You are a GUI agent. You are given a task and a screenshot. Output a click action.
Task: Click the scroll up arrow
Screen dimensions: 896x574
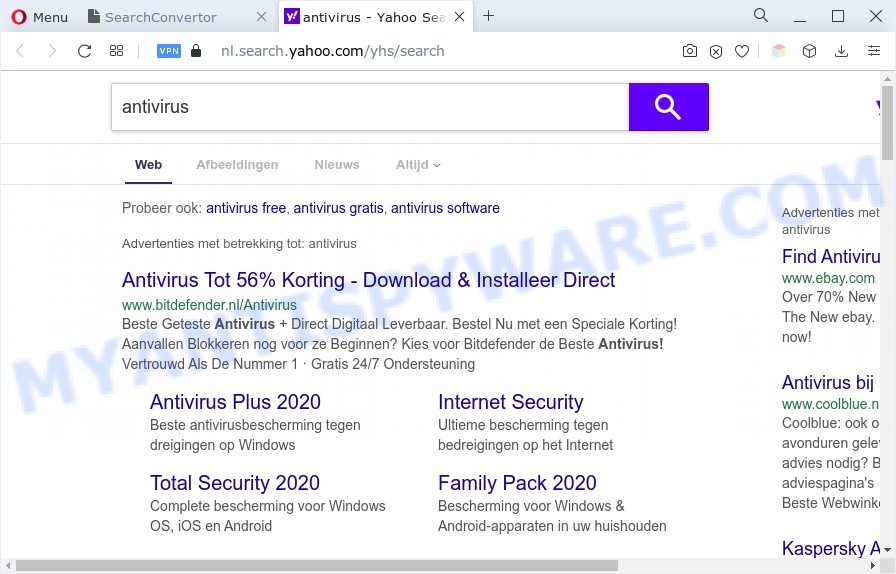pos(887,79)
